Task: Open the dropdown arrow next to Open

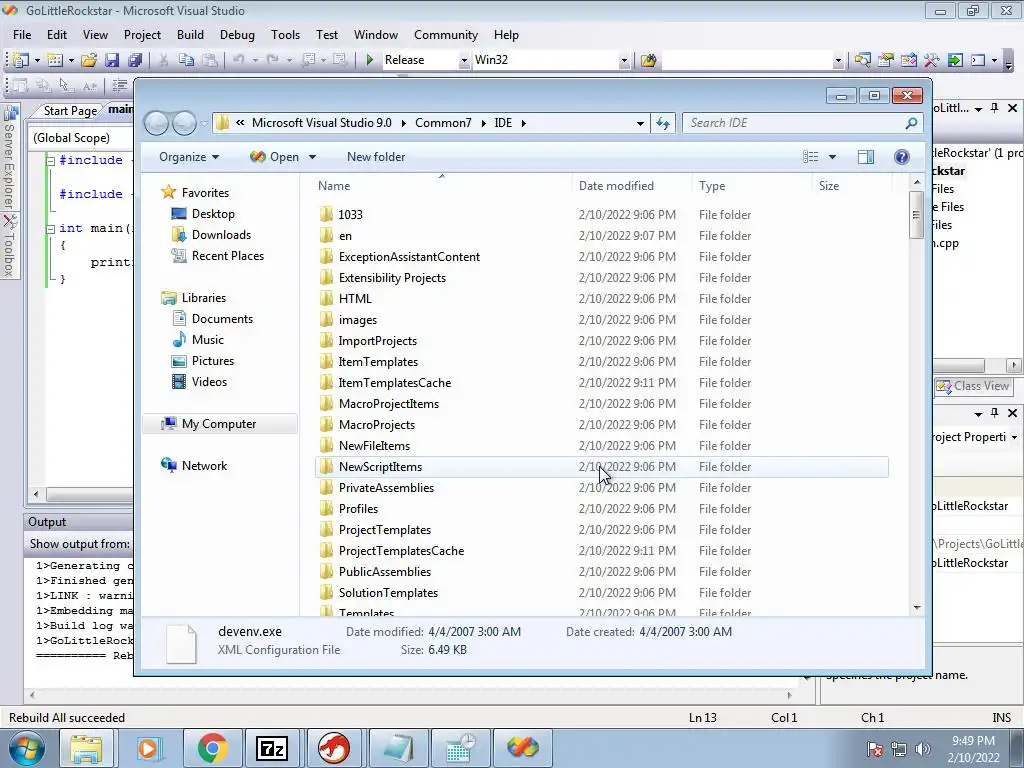Action: (x=312, y=157)
